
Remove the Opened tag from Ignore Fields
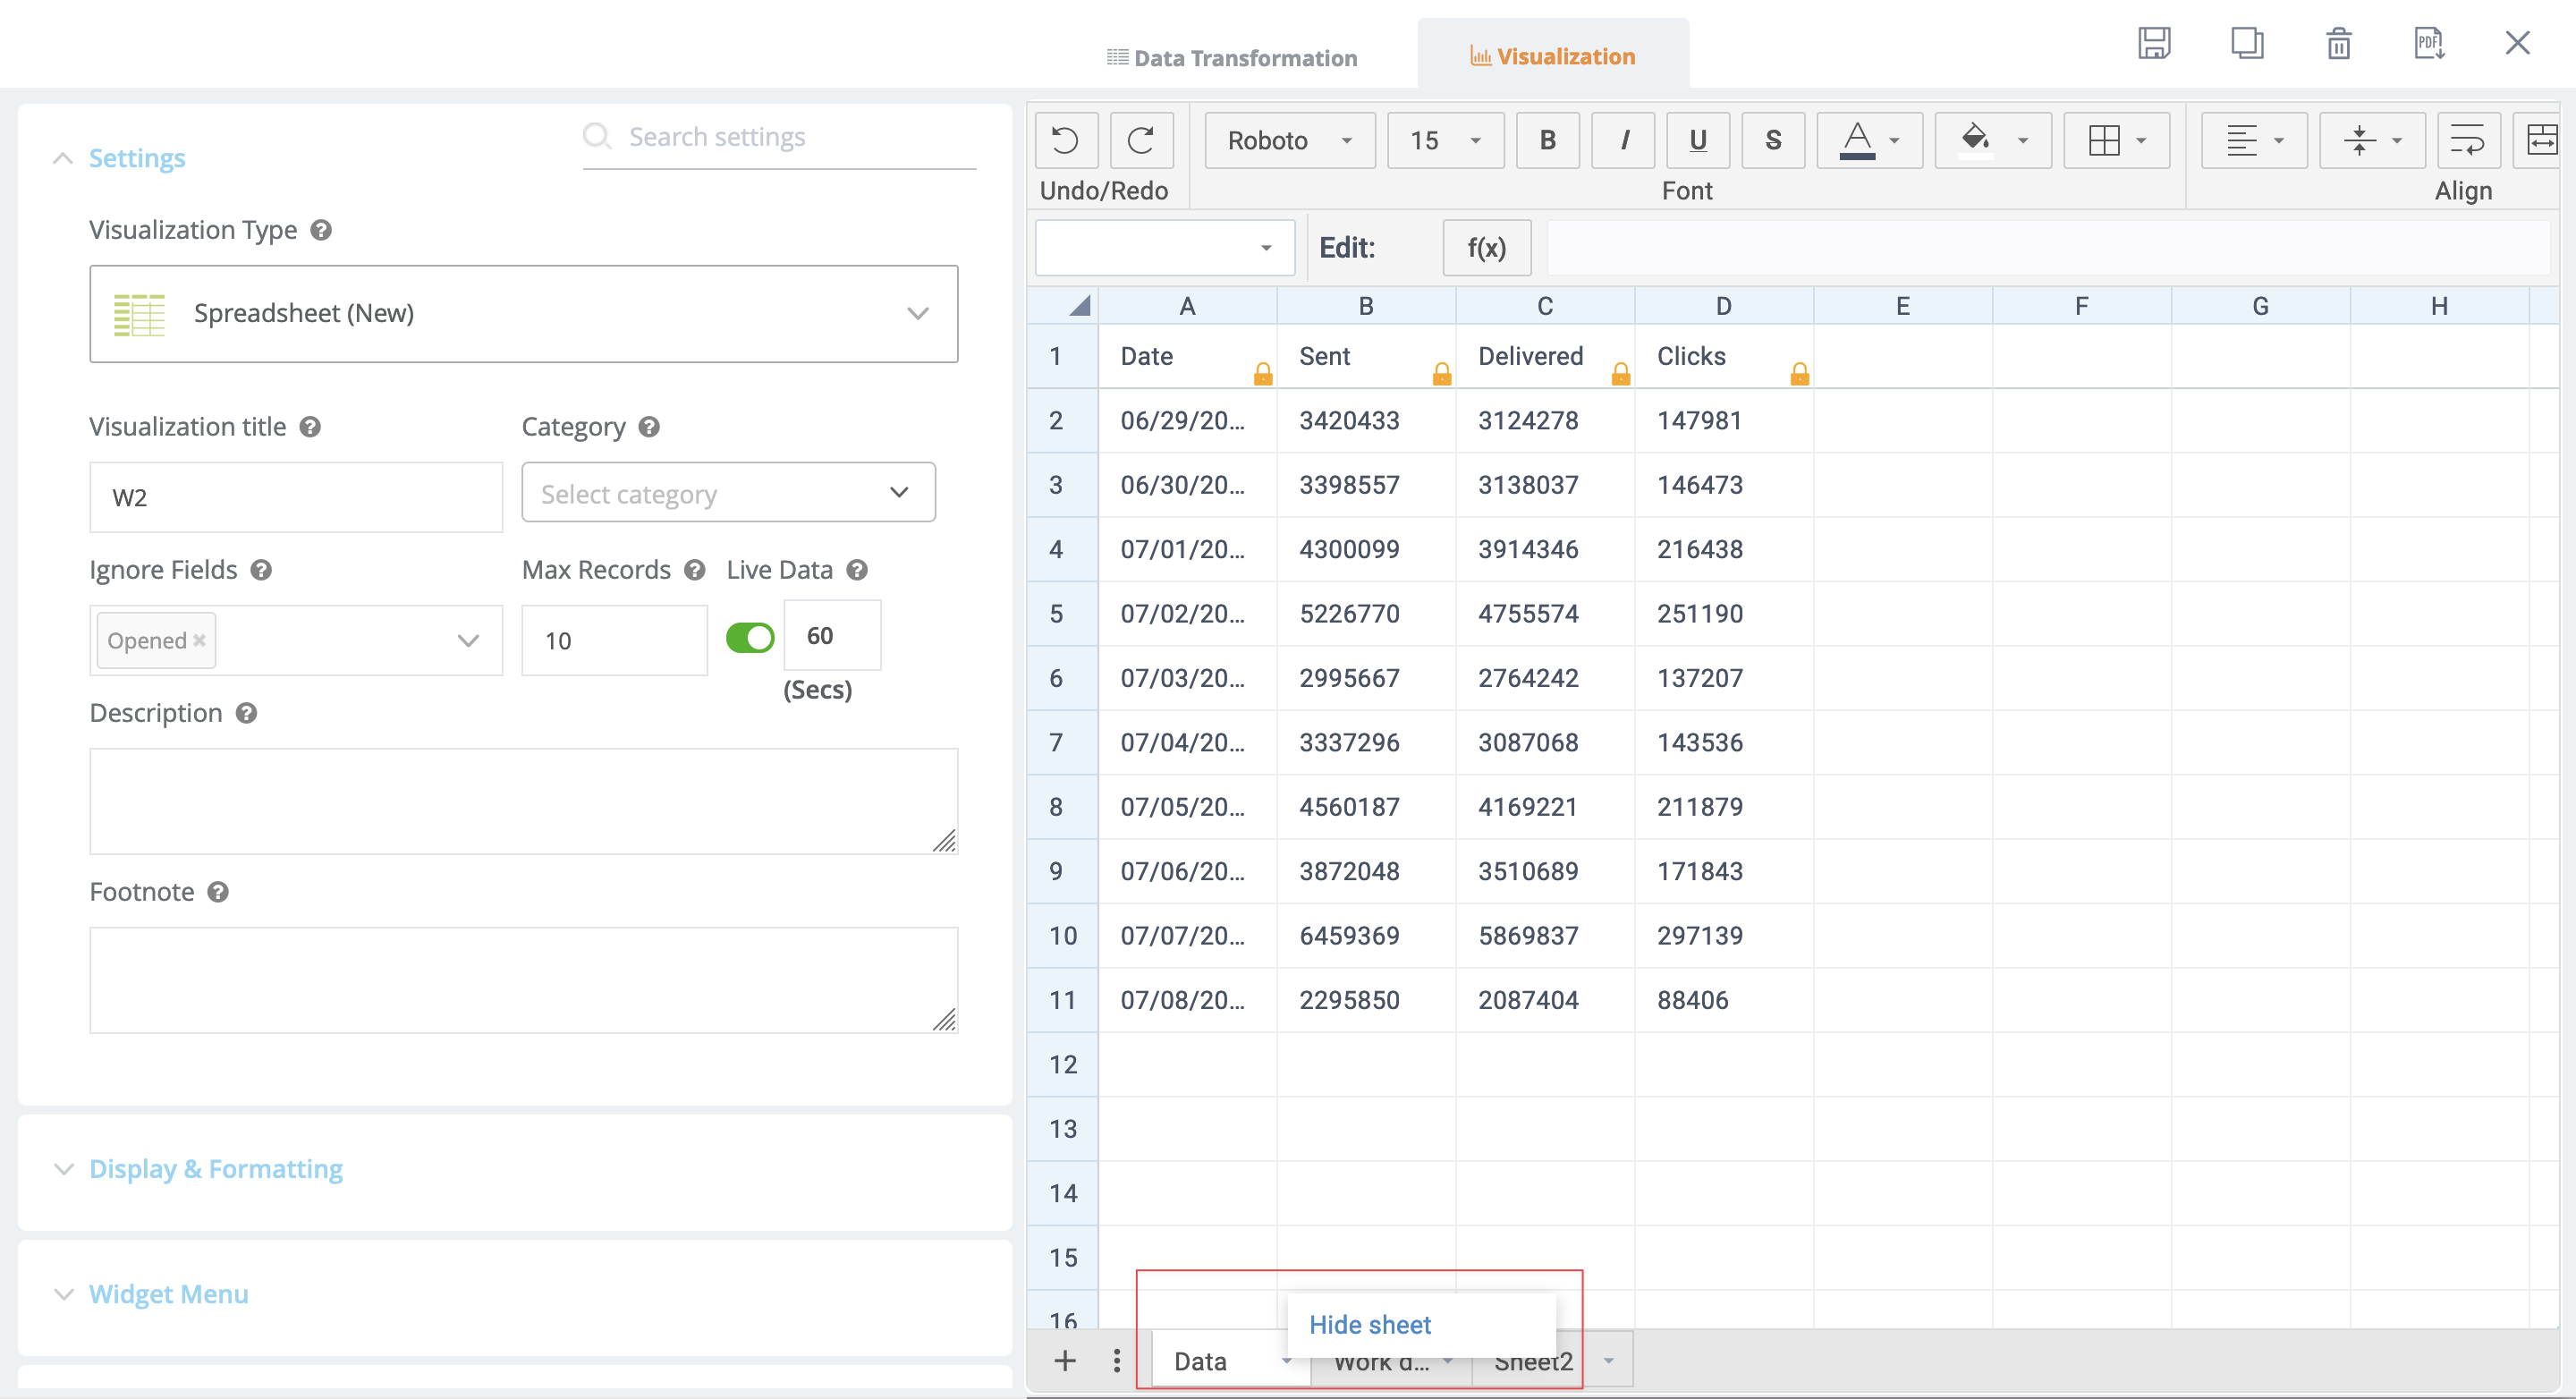coord(200,640)
